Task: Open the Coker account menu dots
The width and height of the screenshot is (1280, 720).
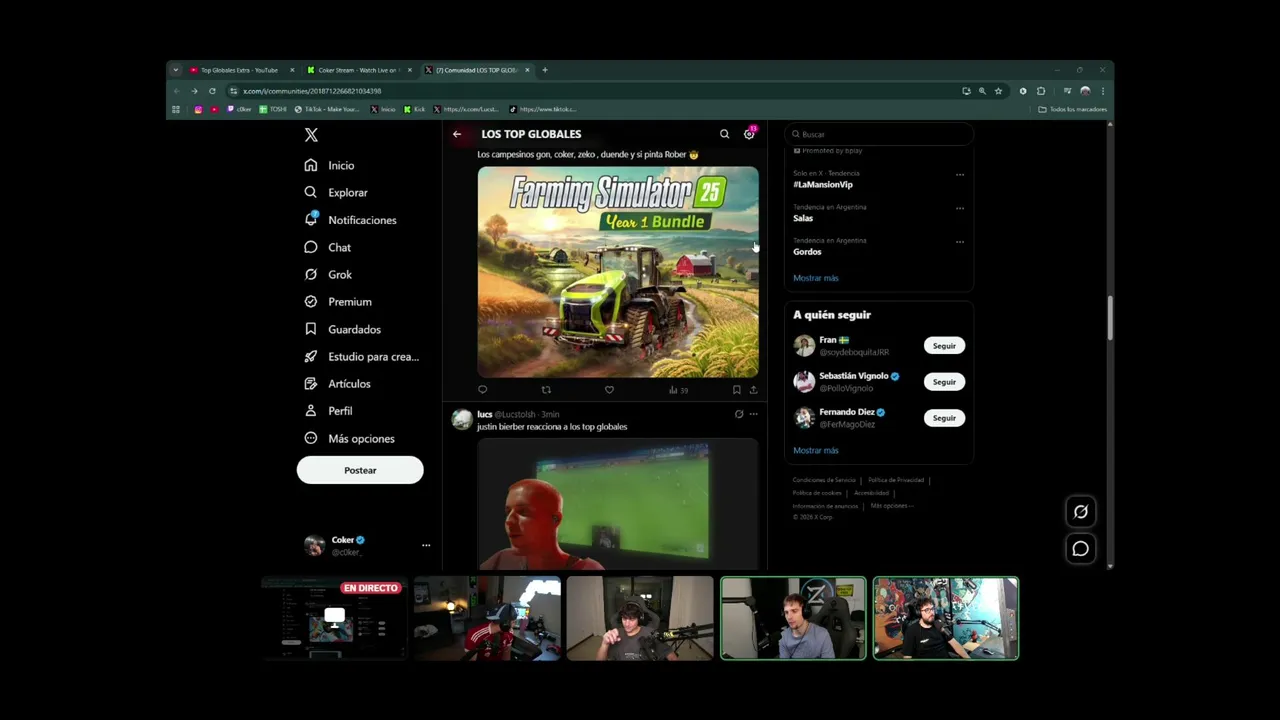Action: [x=426, y=545]
